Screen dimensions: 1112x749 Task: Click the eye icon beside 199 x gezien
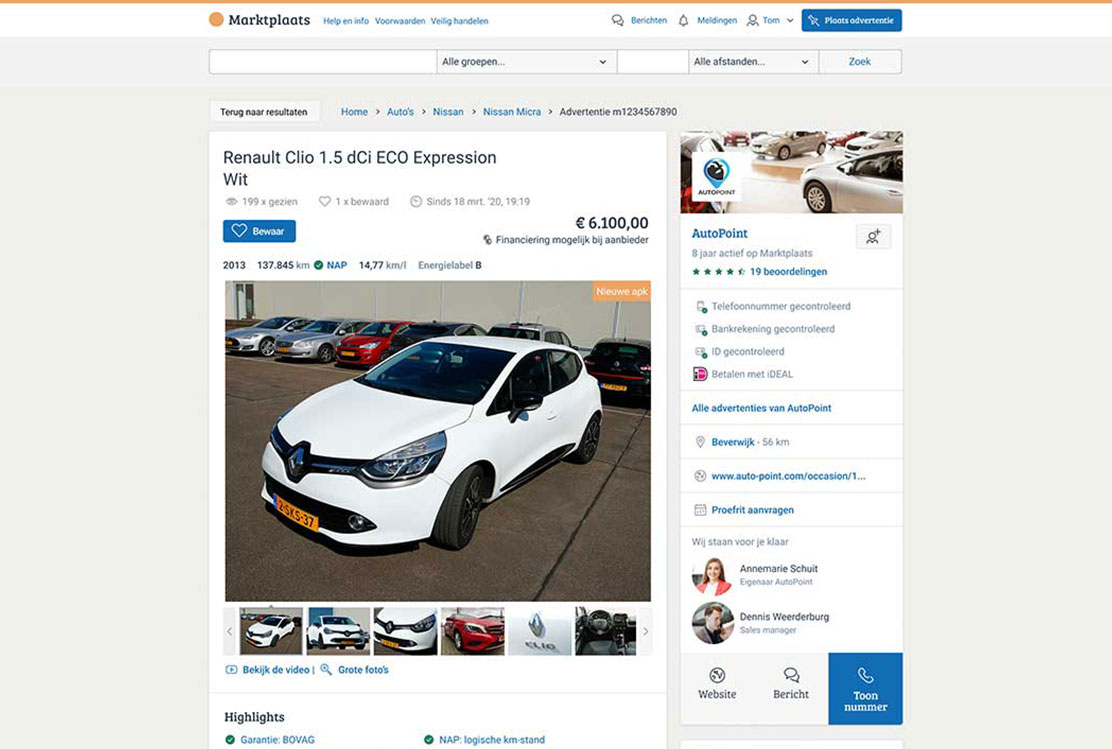click(x=231, y=201)
